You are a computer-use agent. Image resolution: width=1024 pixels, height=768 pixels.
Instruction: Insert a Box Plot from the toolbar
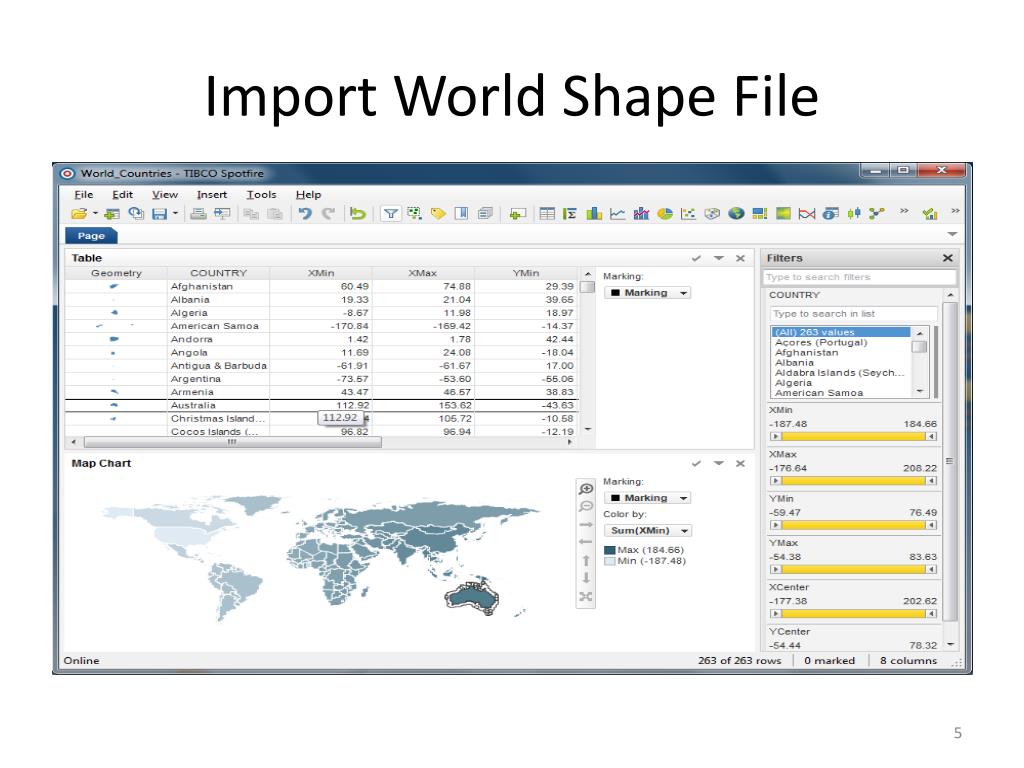pos(854,214)
